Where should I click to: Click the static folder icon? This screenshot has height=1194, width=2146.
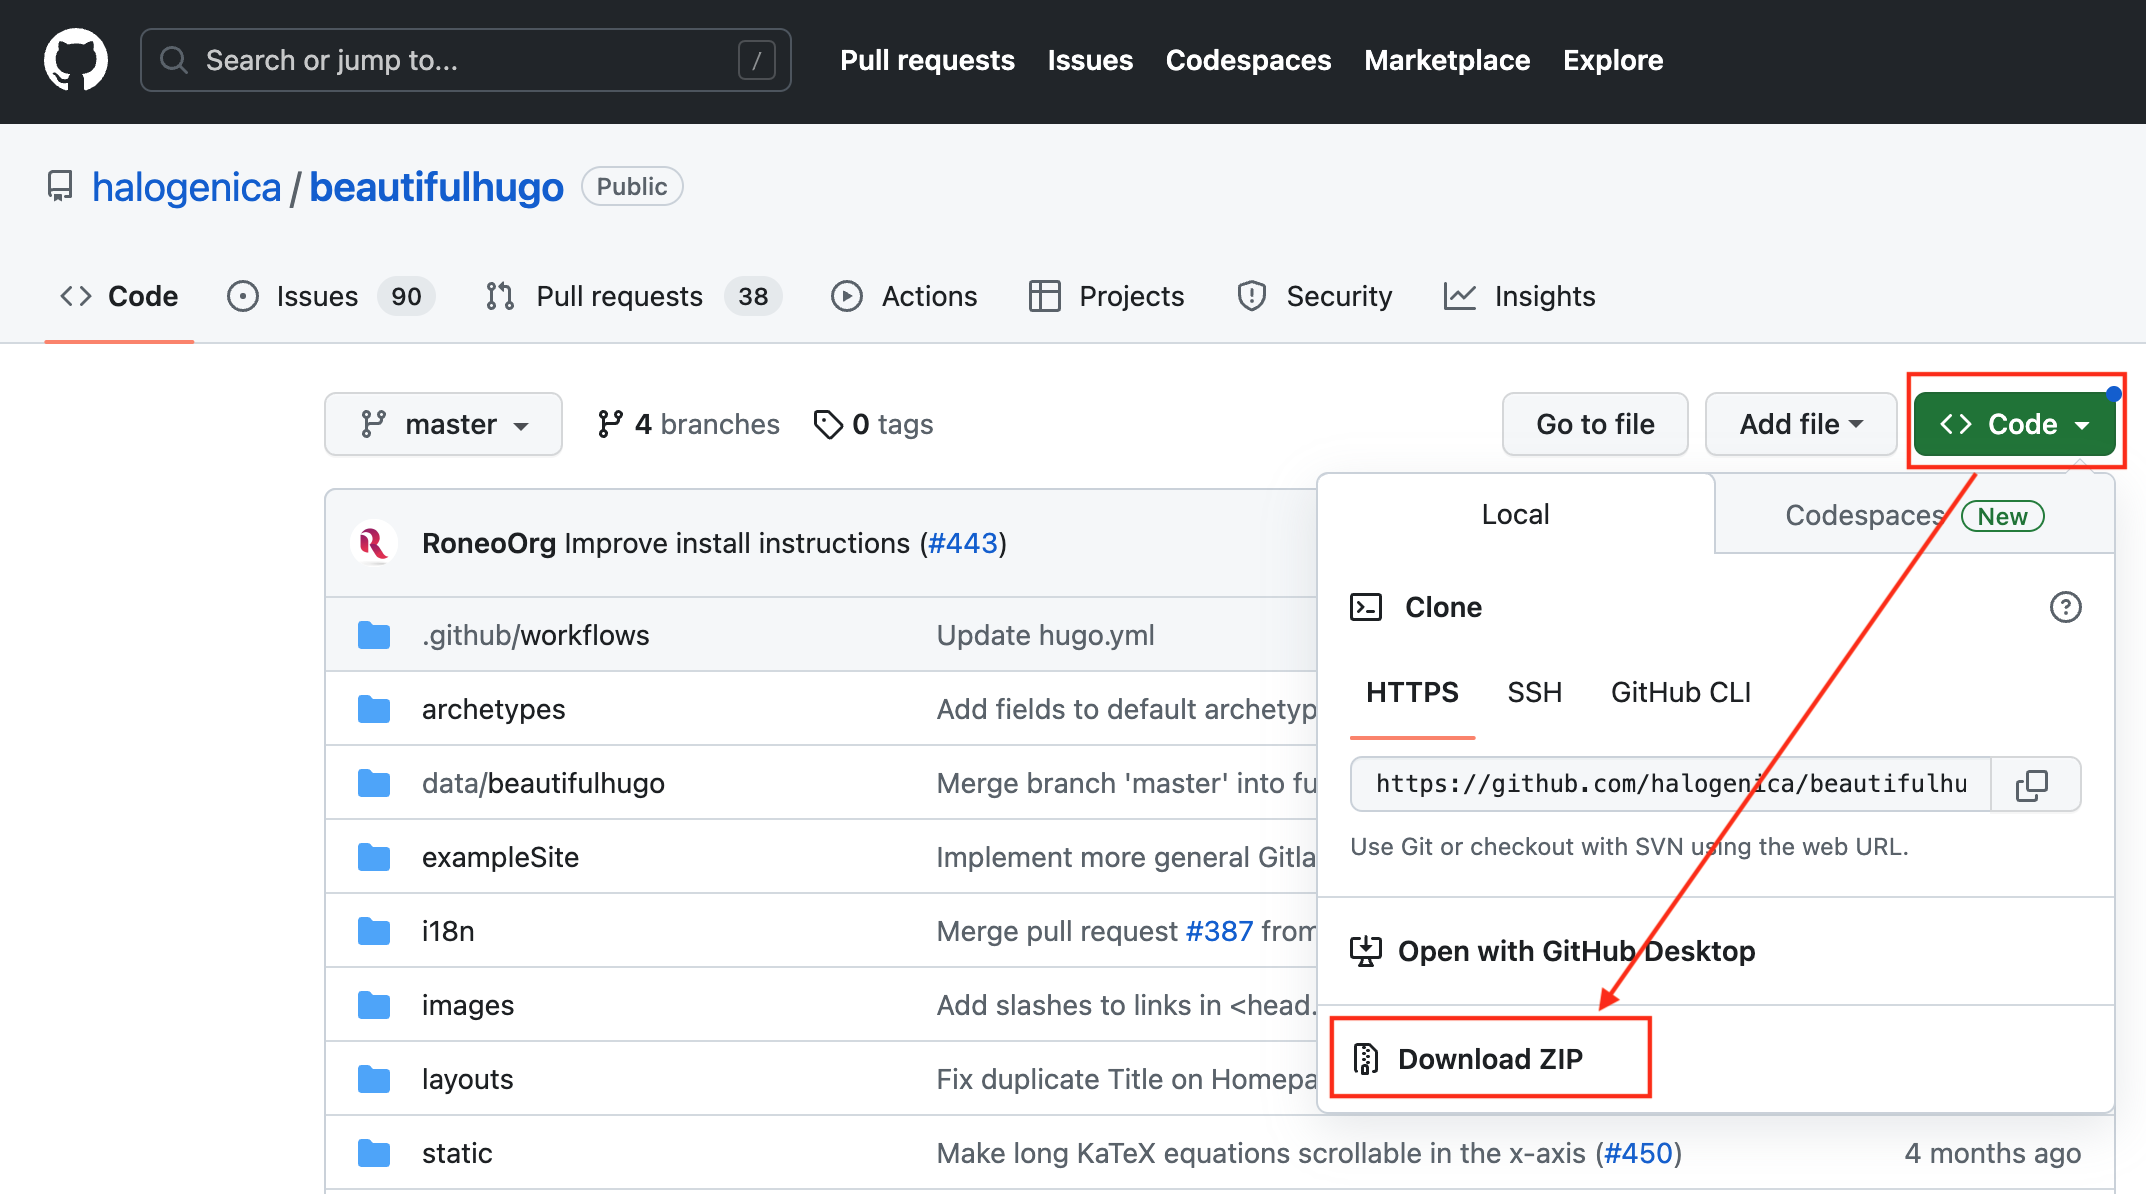click(374, 1153)
